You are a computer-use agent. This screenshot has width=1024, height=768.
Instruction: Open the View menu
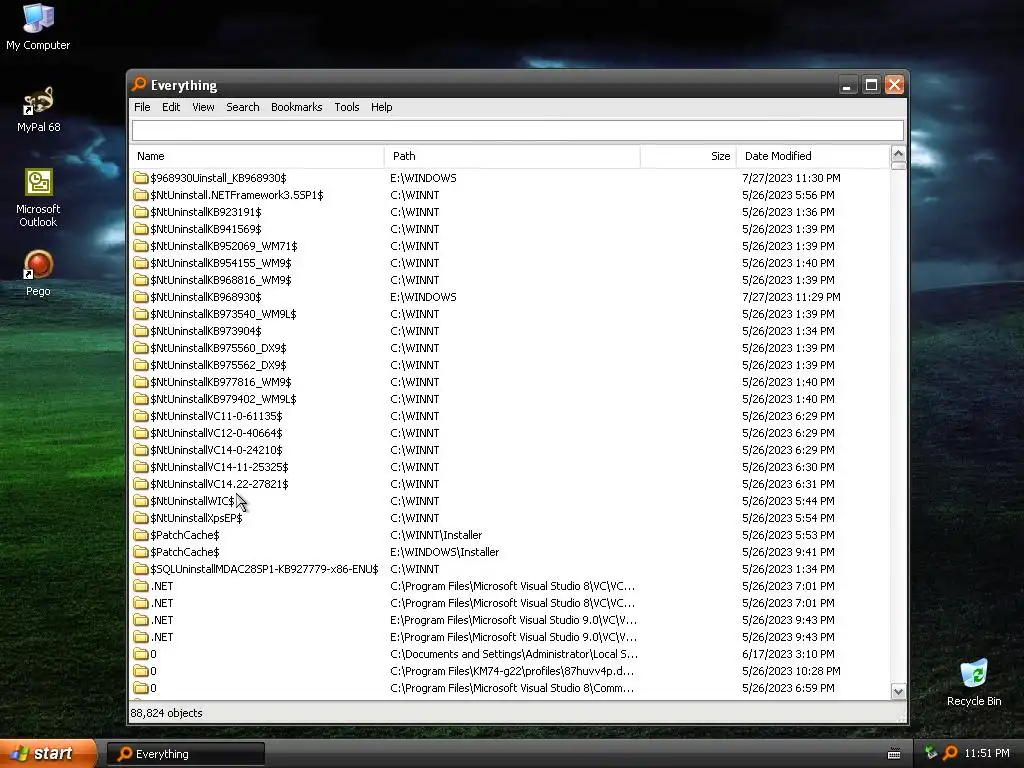203,107
